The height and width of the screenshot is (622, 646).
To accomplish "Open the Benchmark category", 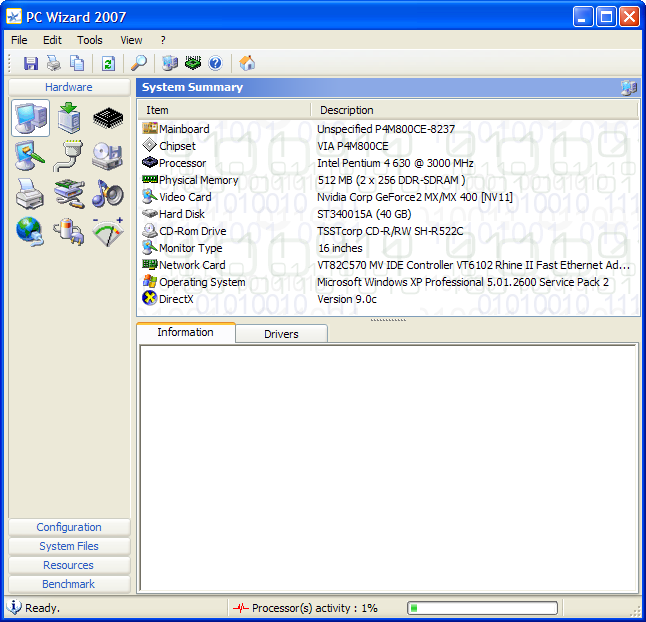I will coord(69,584).
